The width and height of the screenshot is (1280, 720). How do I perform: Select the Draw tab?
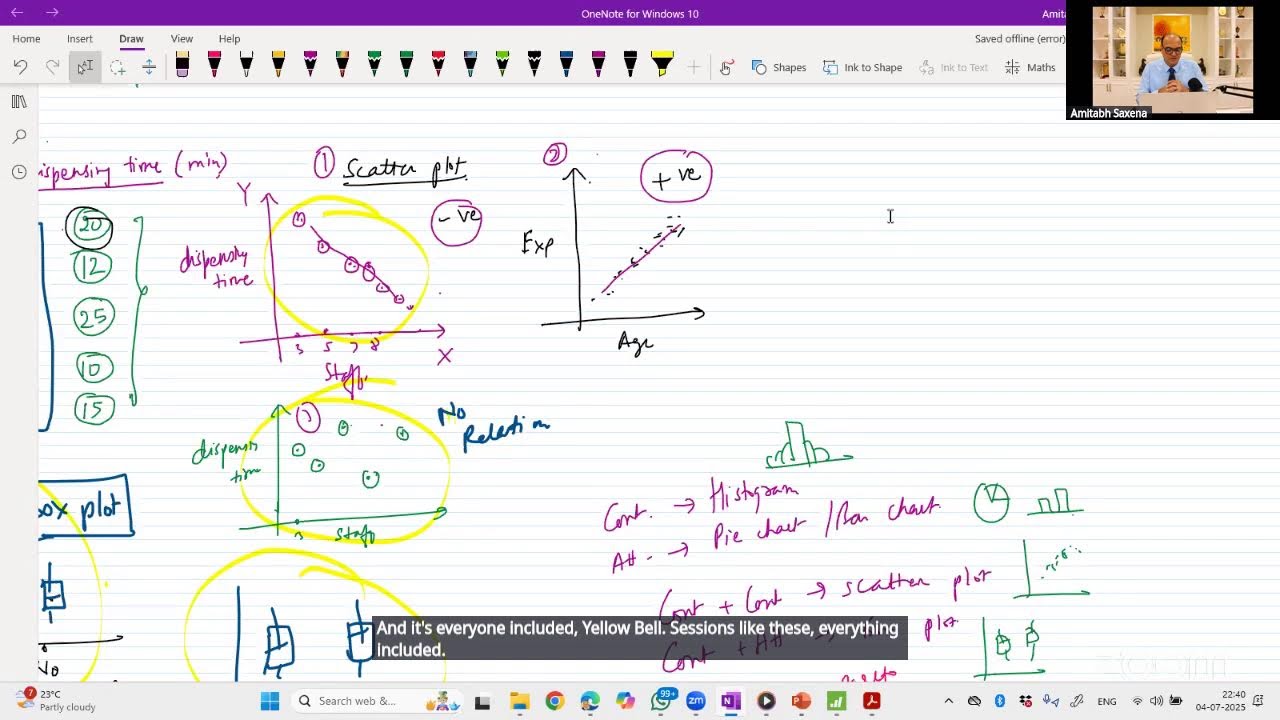pyautogui.click(x=131, y=39)
